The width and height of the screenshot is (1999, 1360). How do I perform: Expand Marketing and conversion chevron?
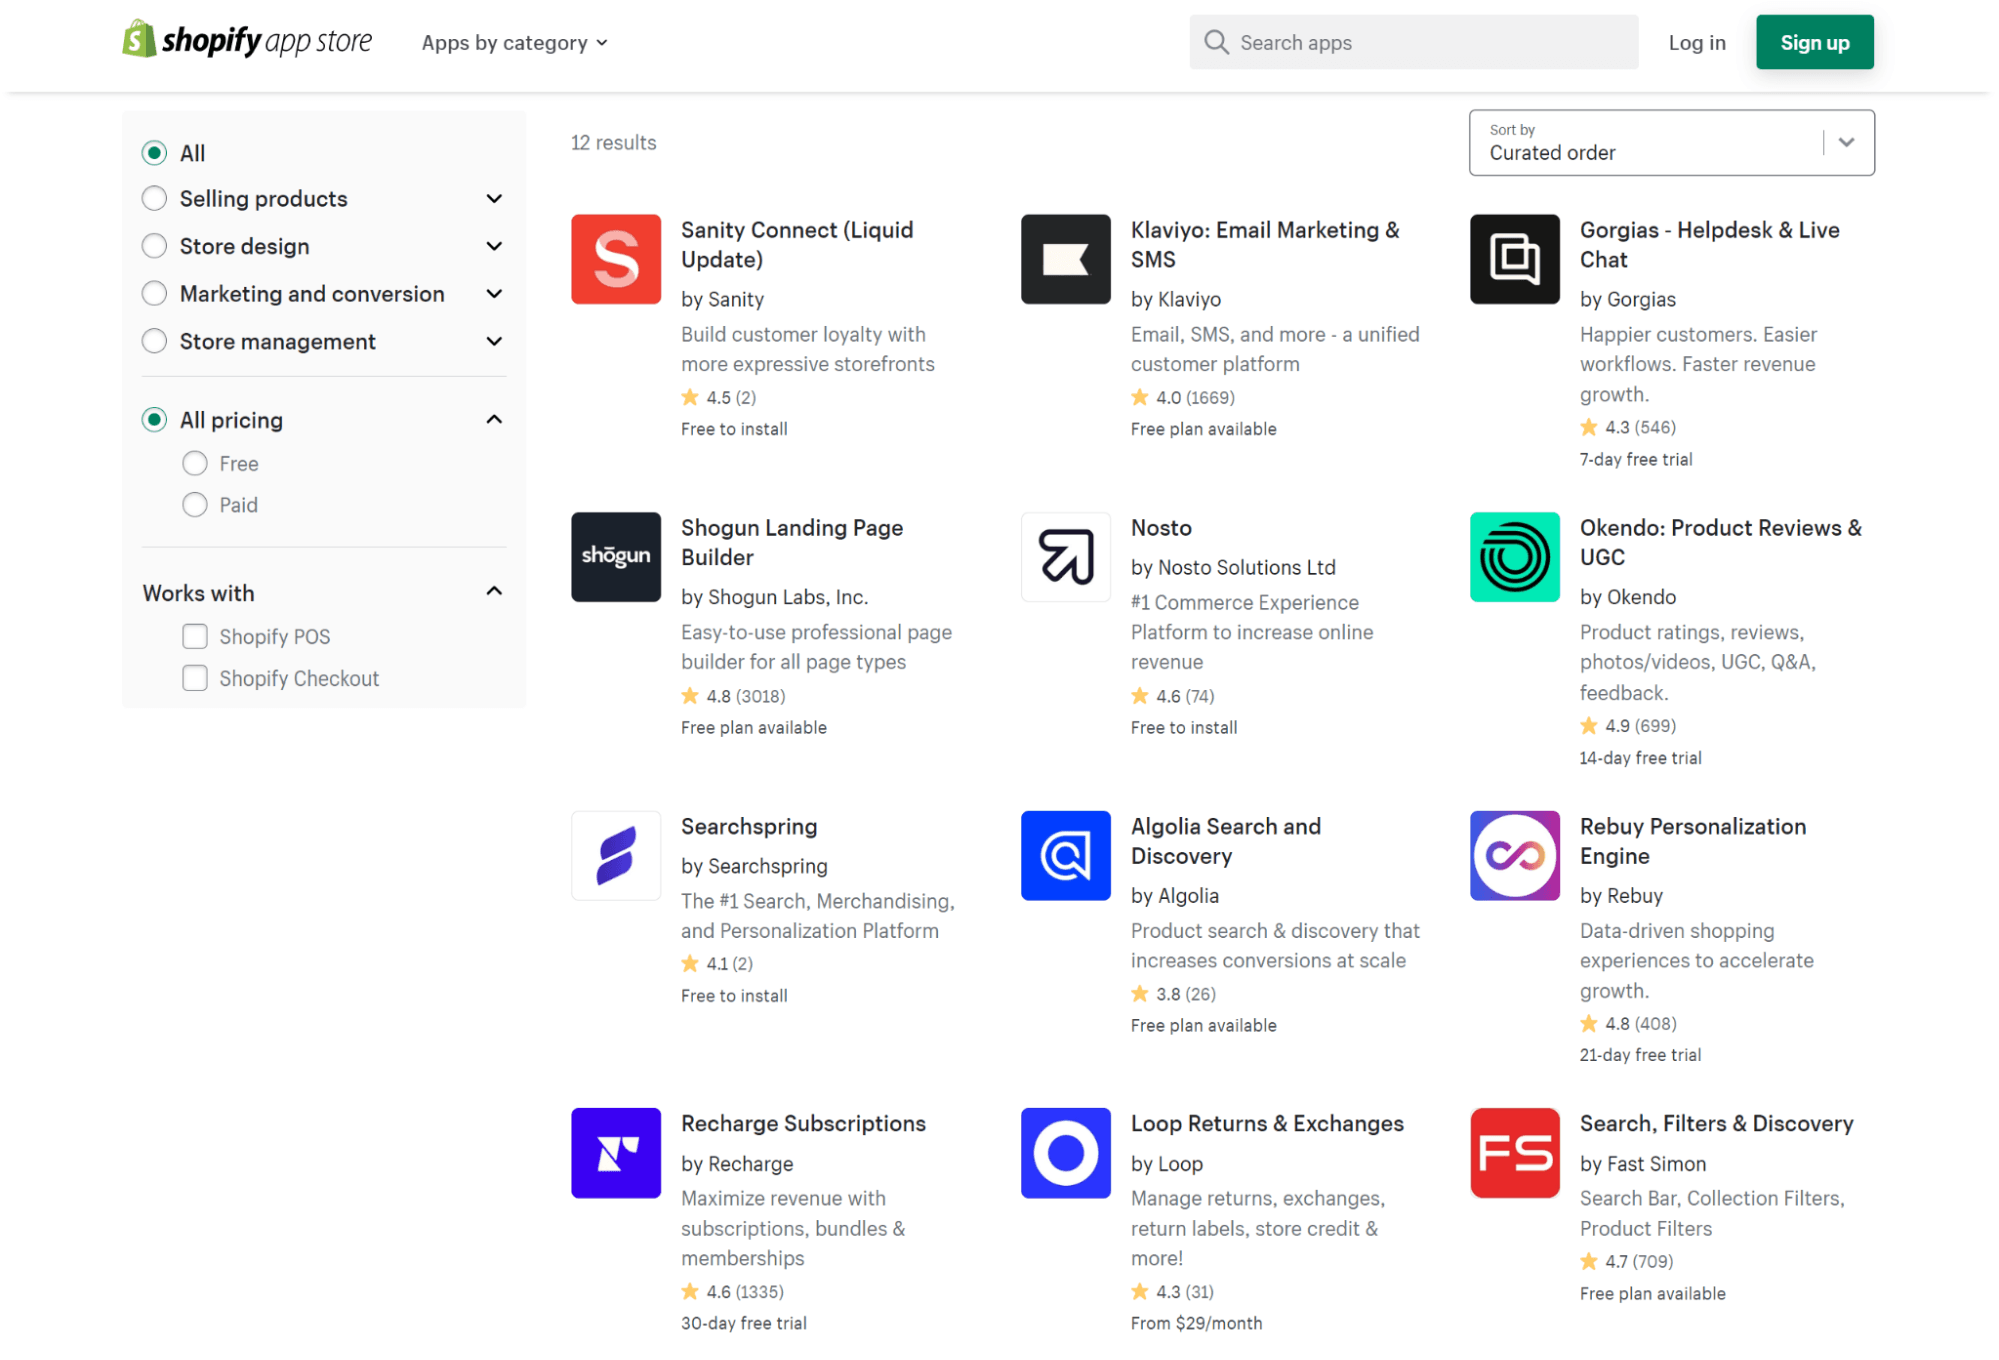pyautogui.click(x=494, y=293)
